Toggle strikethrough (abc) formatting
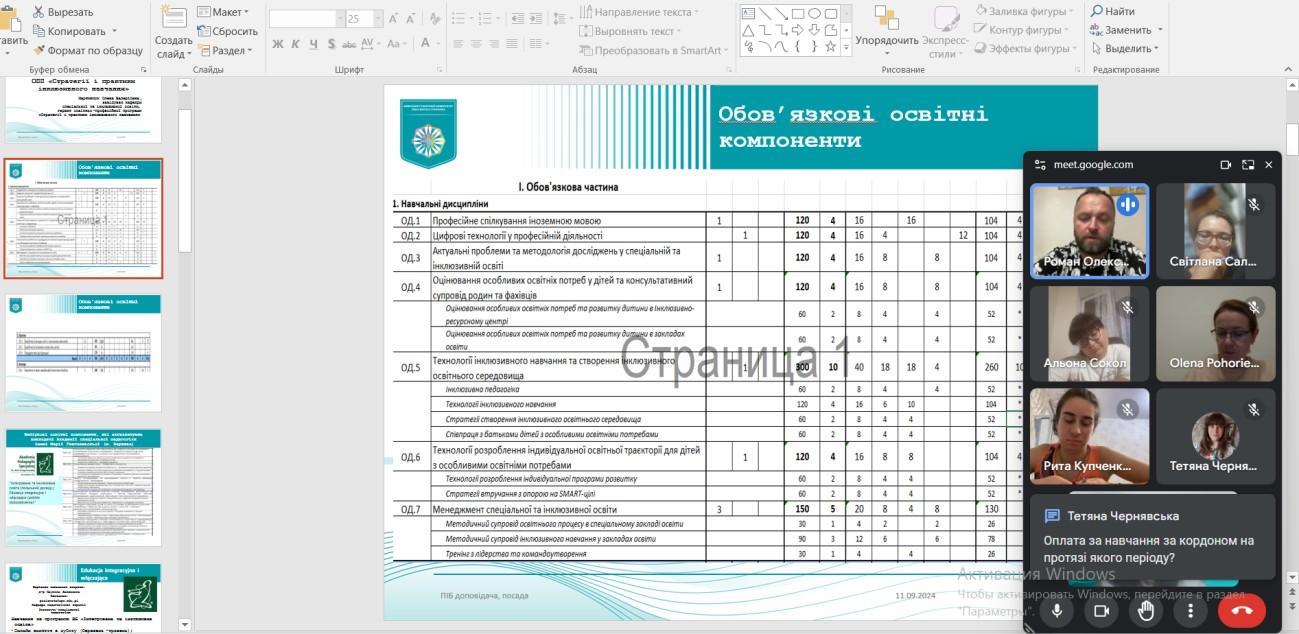 [348, 44]
